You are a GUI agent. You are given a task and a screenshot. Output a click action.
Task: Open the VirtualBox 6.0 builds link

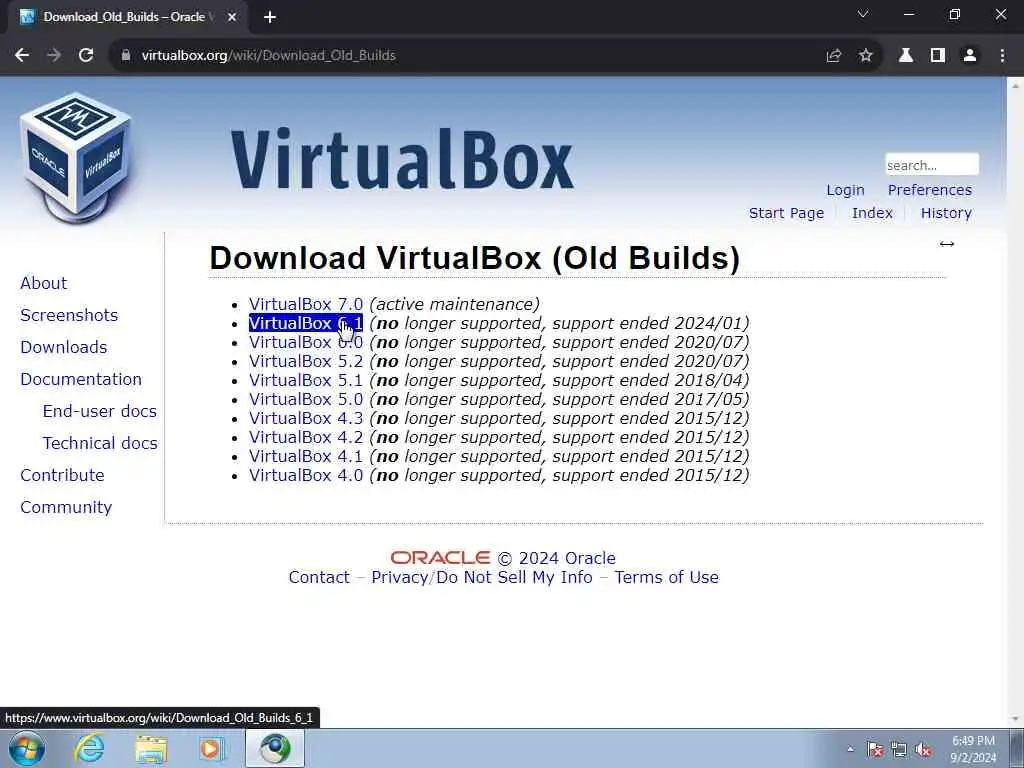tap(306, 342)
